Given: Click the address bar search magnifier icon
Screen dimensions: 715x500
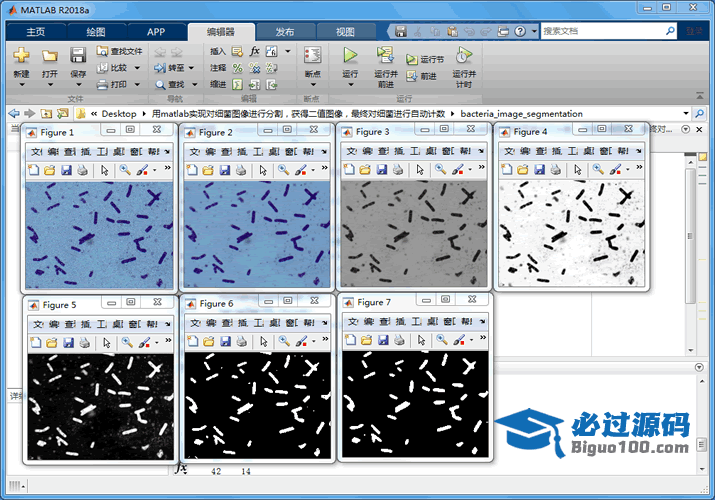Looking at the screenshot, I should (699, 113).
